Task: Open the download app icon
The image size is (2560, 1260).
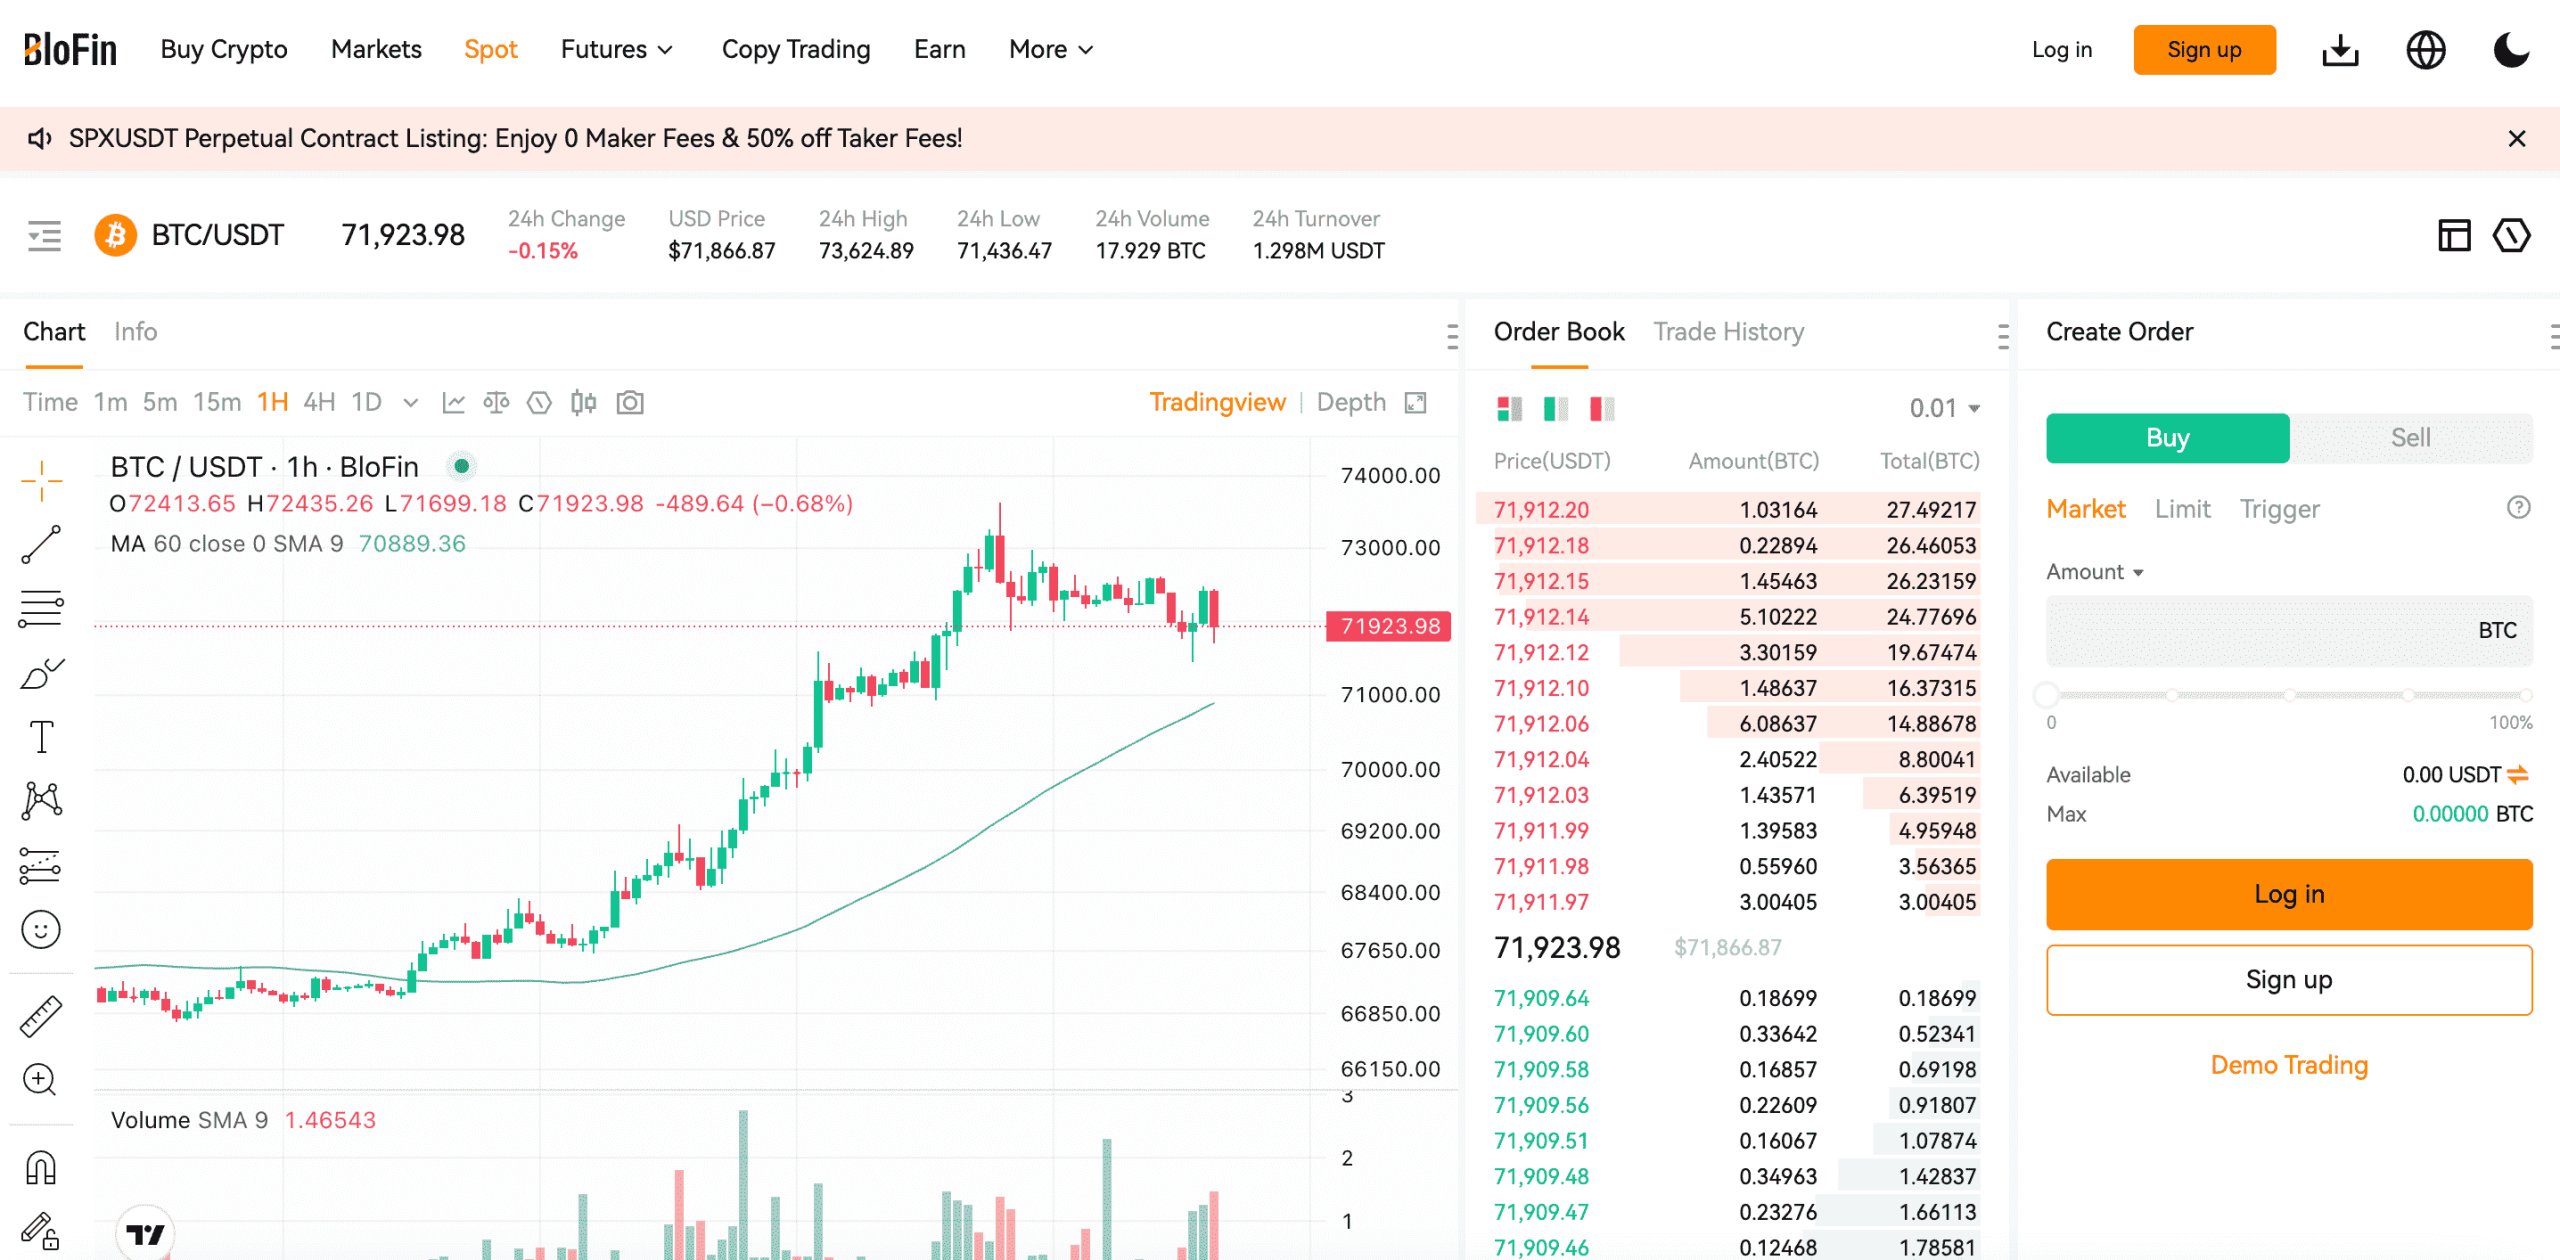Action: pyautogui.click(x=2340, y=50)
